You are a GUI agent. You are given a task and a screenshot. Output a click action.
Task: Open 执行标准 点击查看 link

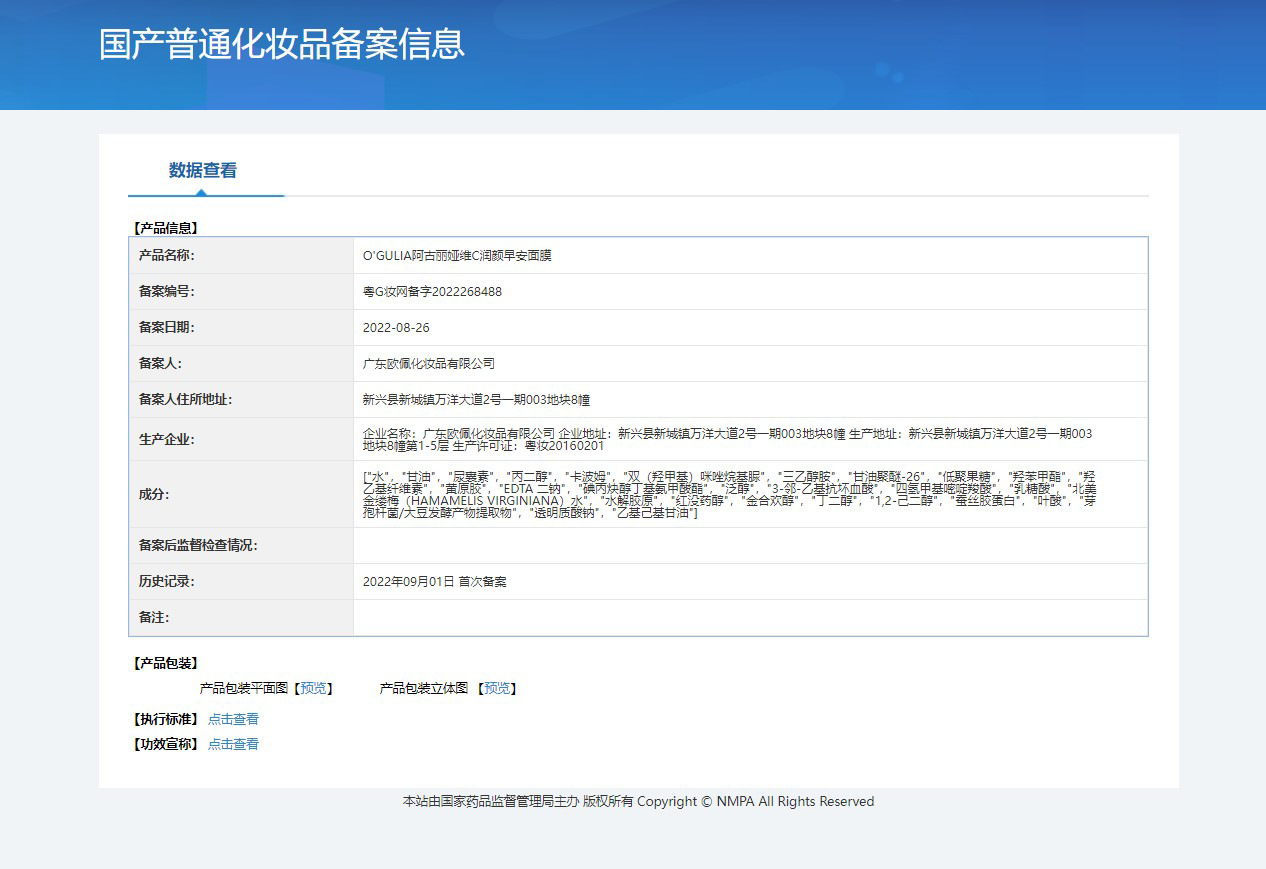(x=233, y=719)
